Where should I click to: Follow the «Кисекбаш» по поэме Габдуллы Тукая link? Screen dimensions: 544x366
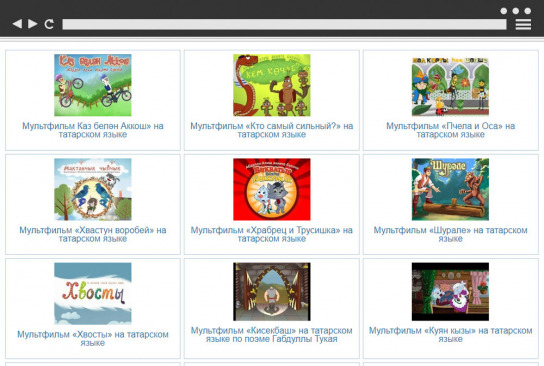[x=272, y=334]
